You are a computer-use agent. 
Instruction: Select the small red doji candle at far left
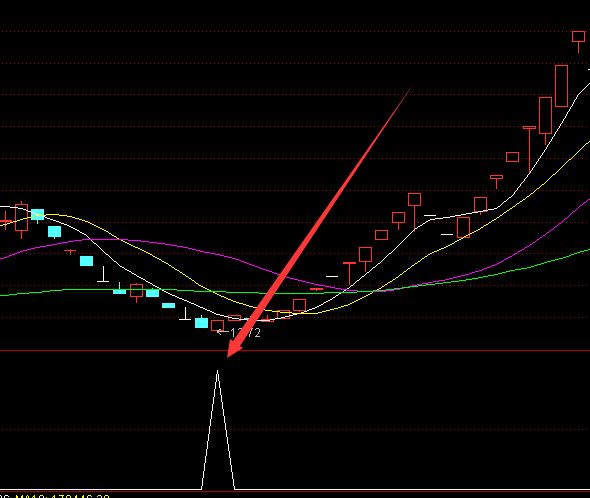[x=5, y=220]
